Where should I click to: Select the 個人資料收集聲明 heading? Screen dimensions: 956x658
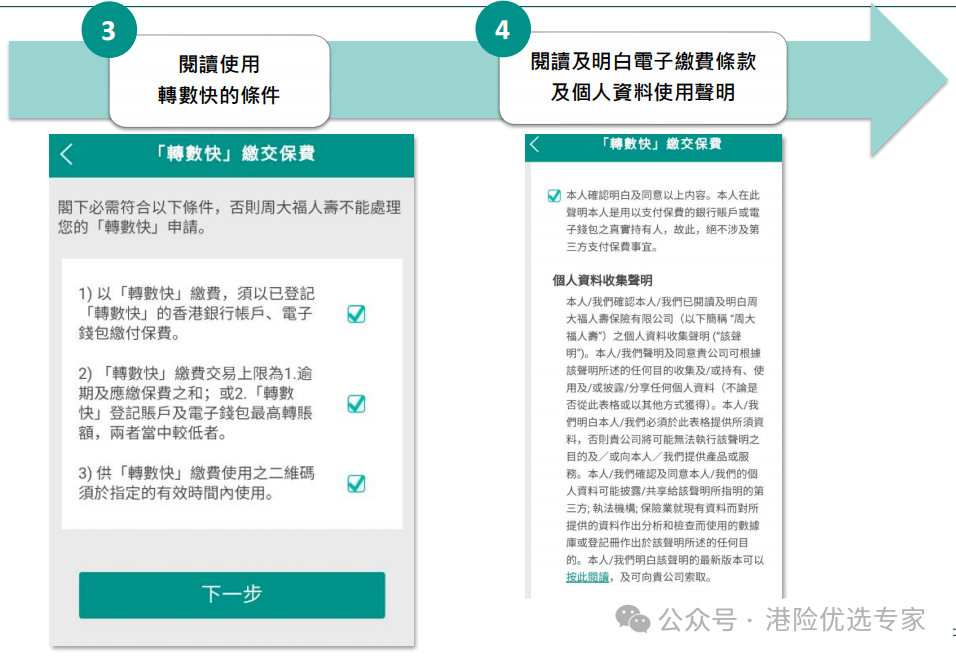pos(602,281)
